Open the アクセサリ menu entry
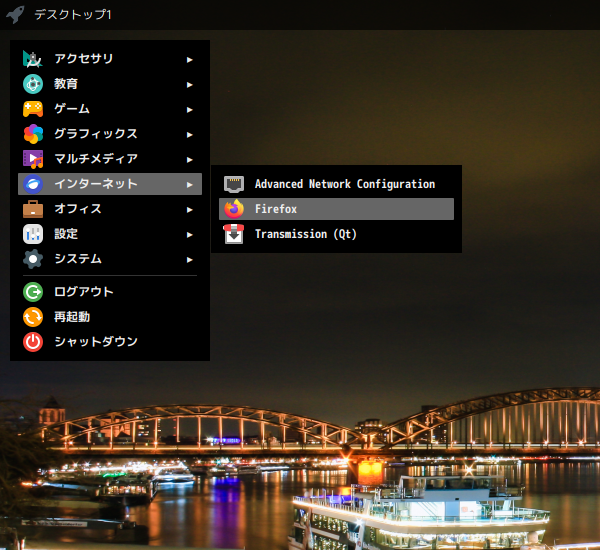 coord(110,59)
